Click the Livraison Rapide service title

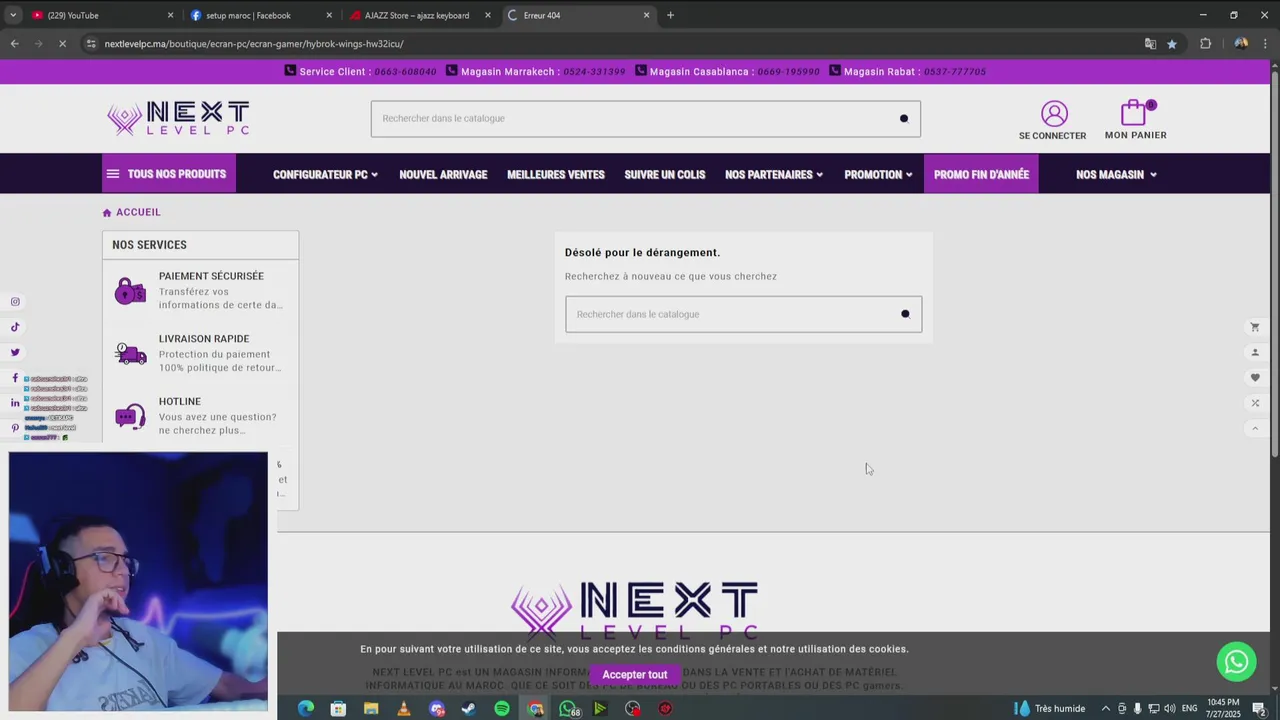(204, 339)
